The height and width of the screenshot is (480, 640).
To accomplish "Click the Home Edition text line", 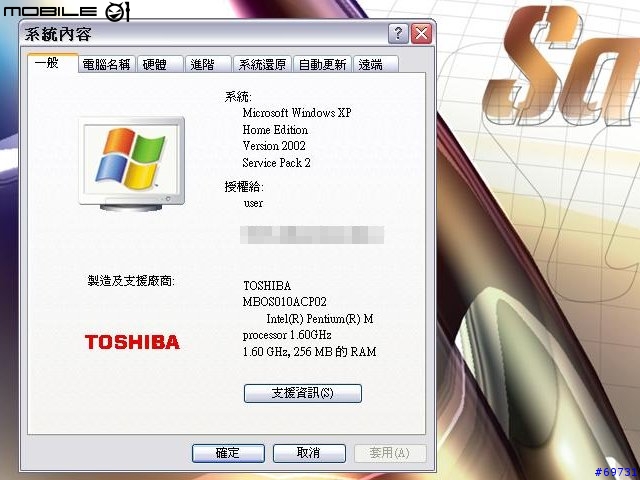I will [275, 130].
